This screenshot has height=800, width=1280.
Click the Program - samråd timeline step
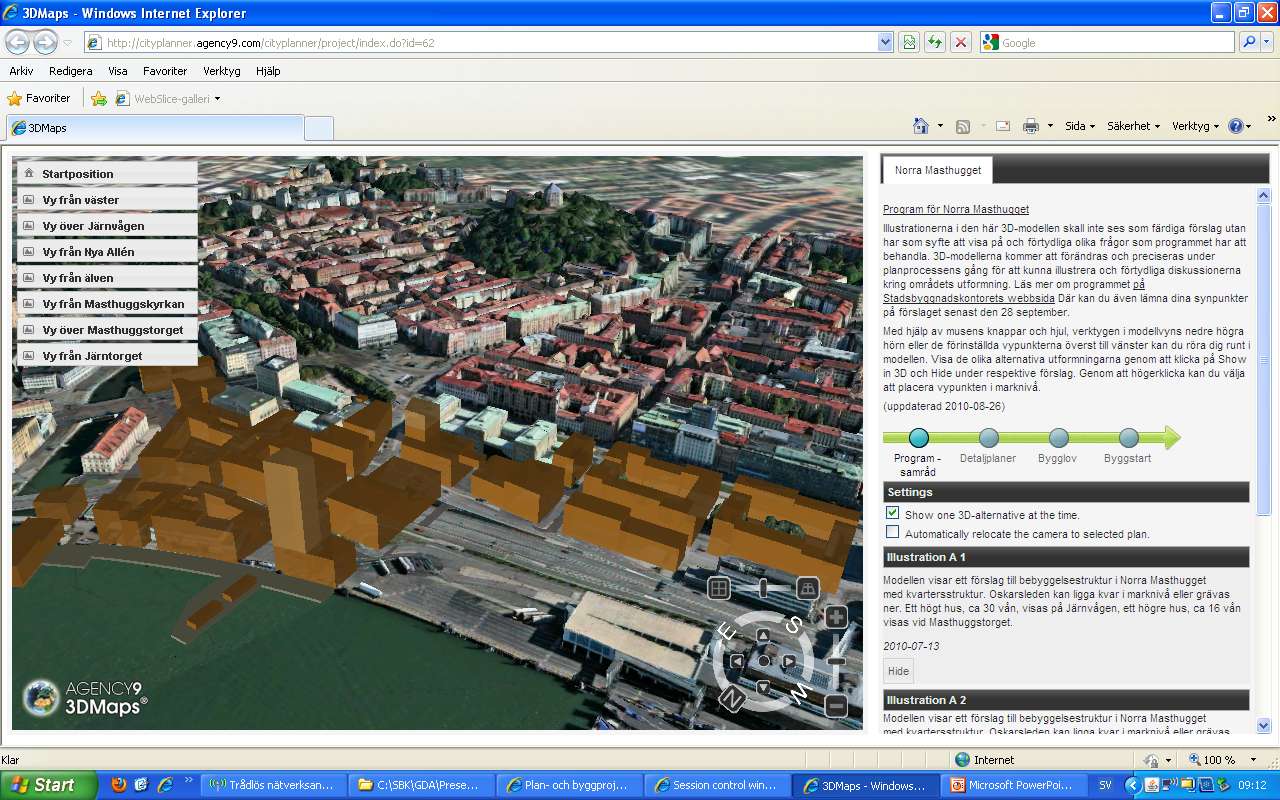click(x=918, y=437)
